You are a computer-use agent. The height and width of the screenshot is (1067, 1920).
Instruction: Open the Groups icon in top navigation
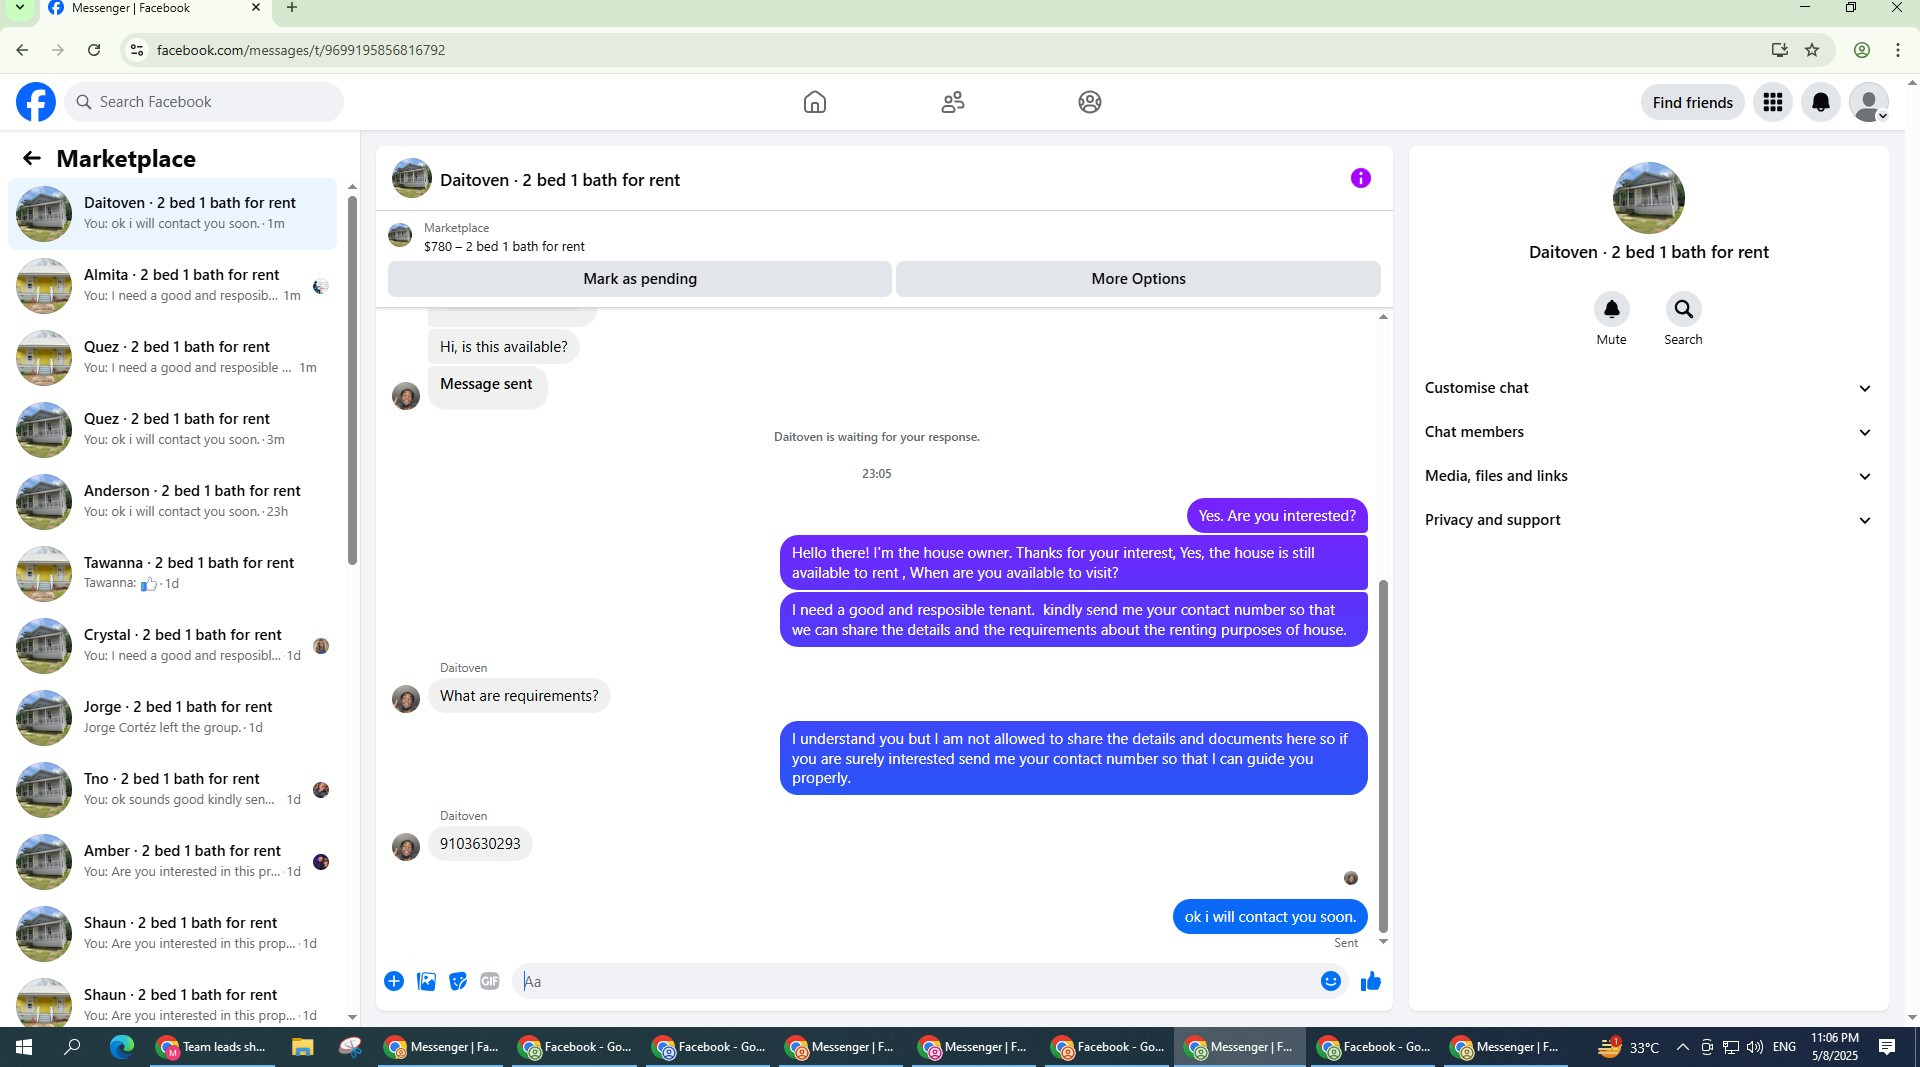point(1090,102)
